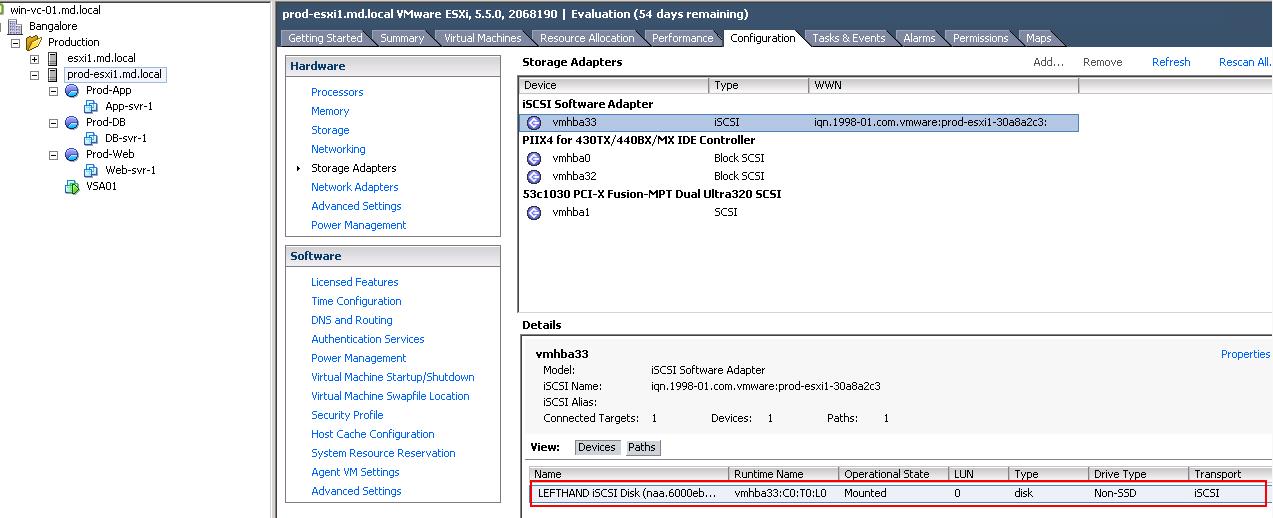Viewport: 1273px width, 518px height.
Task: Open Licensed Features settings
Action: pyautogui.click(x=354, y=282)
